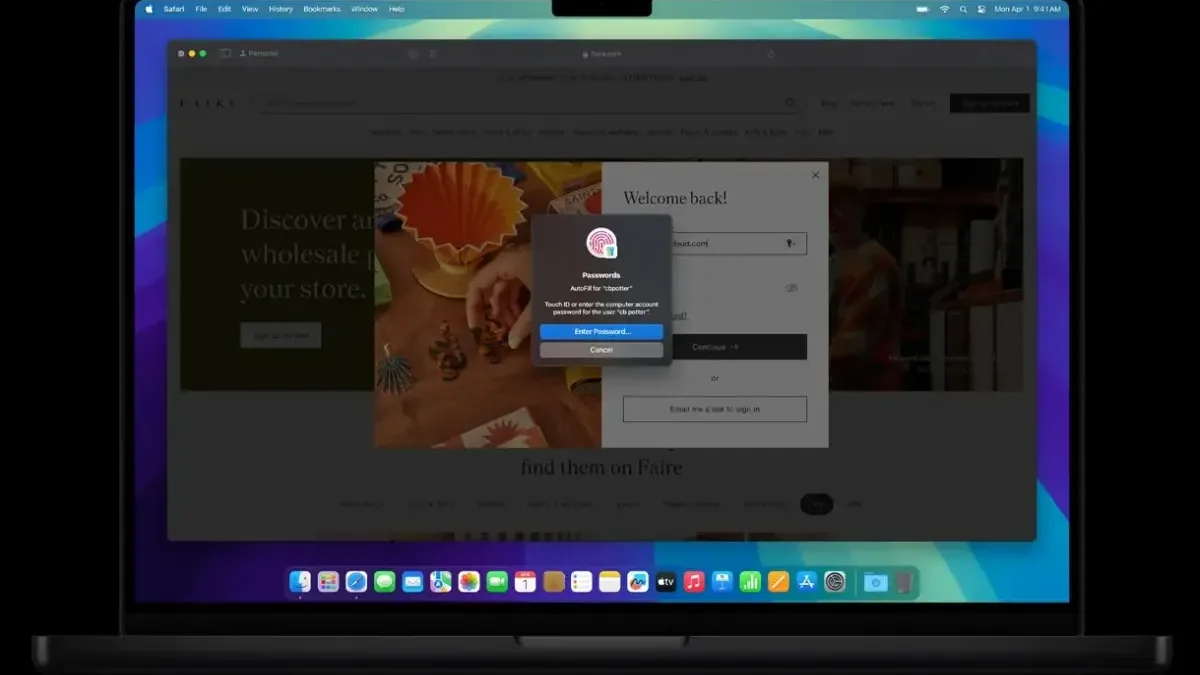Open System Settings from the Dock
The height and width of the screenshot is (675, 1200).
(835, 581)
